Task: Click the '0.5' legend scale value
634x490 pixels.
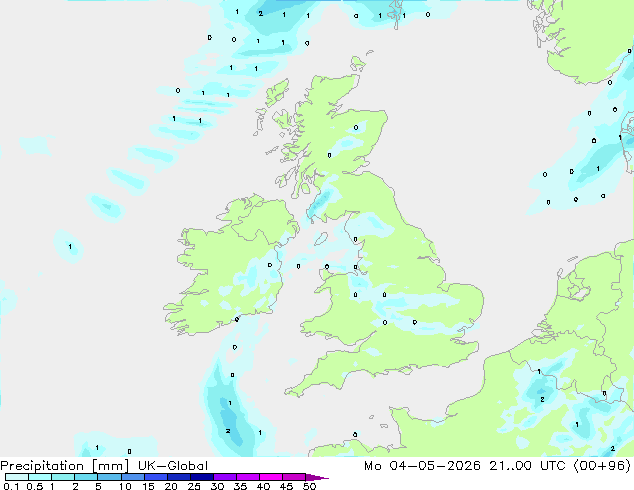Action: tap(34, 486)
